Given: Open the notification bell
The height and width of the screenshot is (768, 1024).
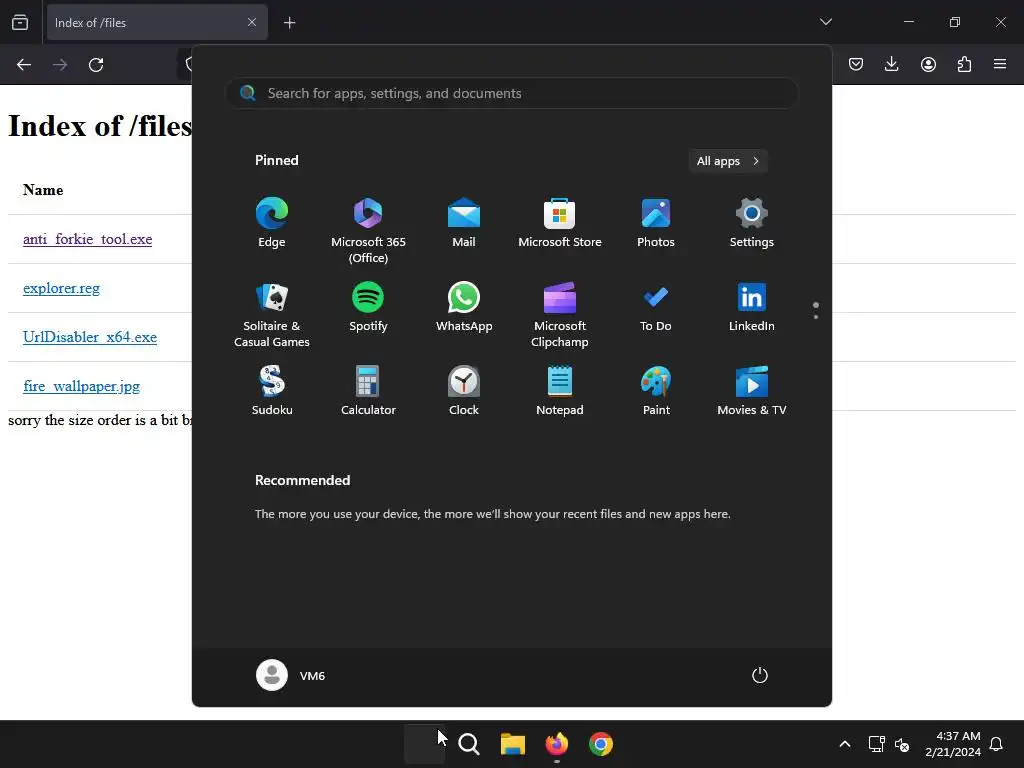Looking at the screenshot, I should point(996,744).
